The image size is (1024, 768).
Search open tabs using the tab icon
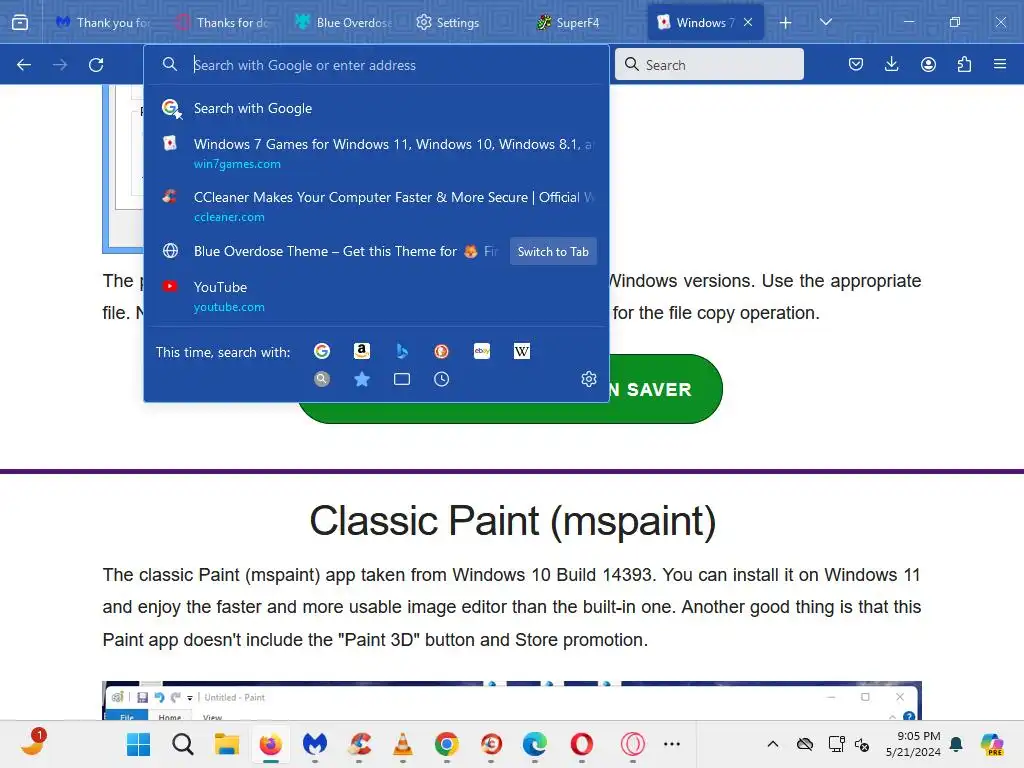402,379
